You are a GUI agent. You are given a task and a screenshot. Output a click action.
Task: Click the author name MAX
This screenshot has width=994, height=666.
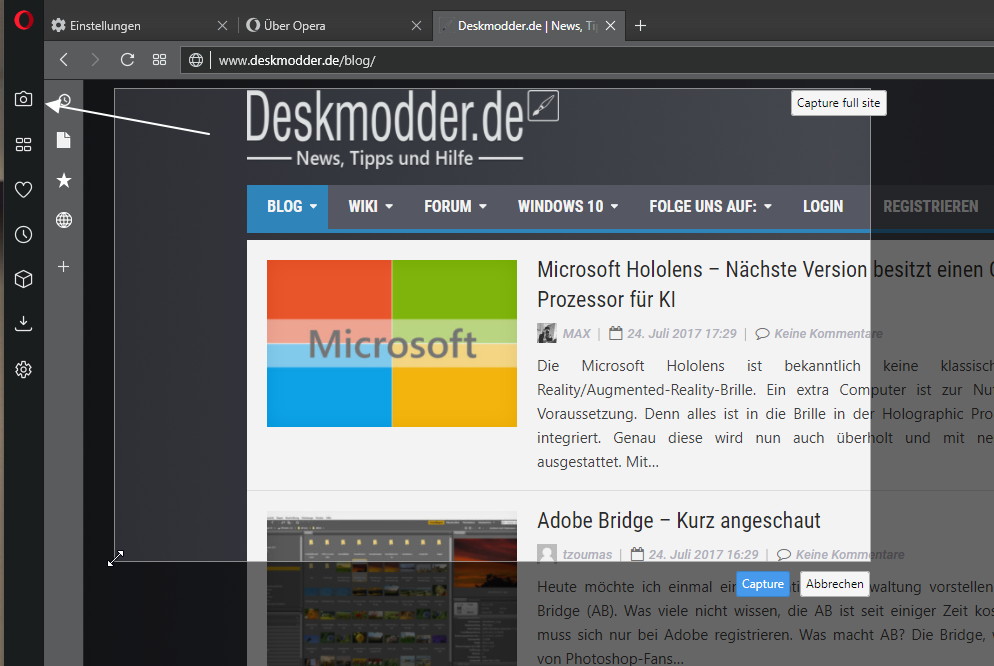click(x=576, y=334)
